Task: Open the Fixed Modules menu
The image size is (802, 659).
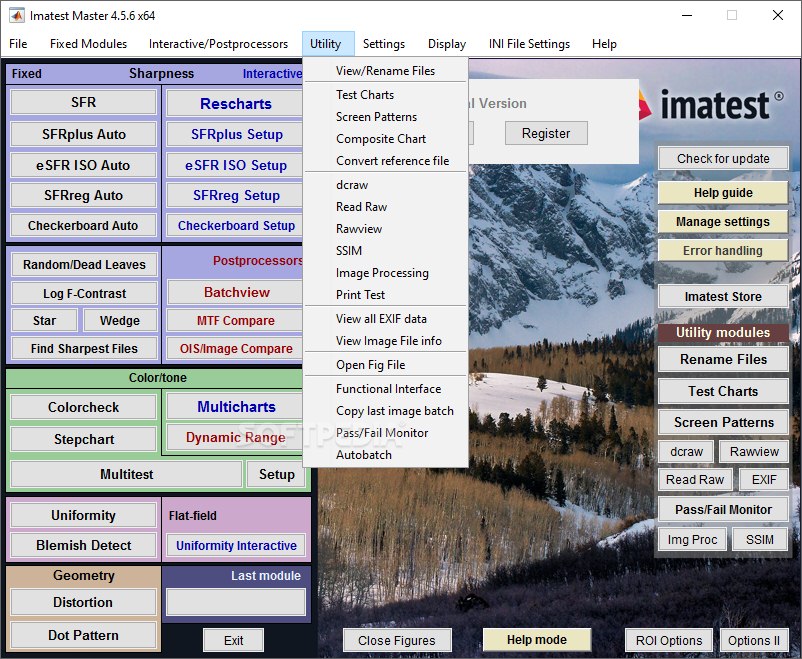Action: 88,44
